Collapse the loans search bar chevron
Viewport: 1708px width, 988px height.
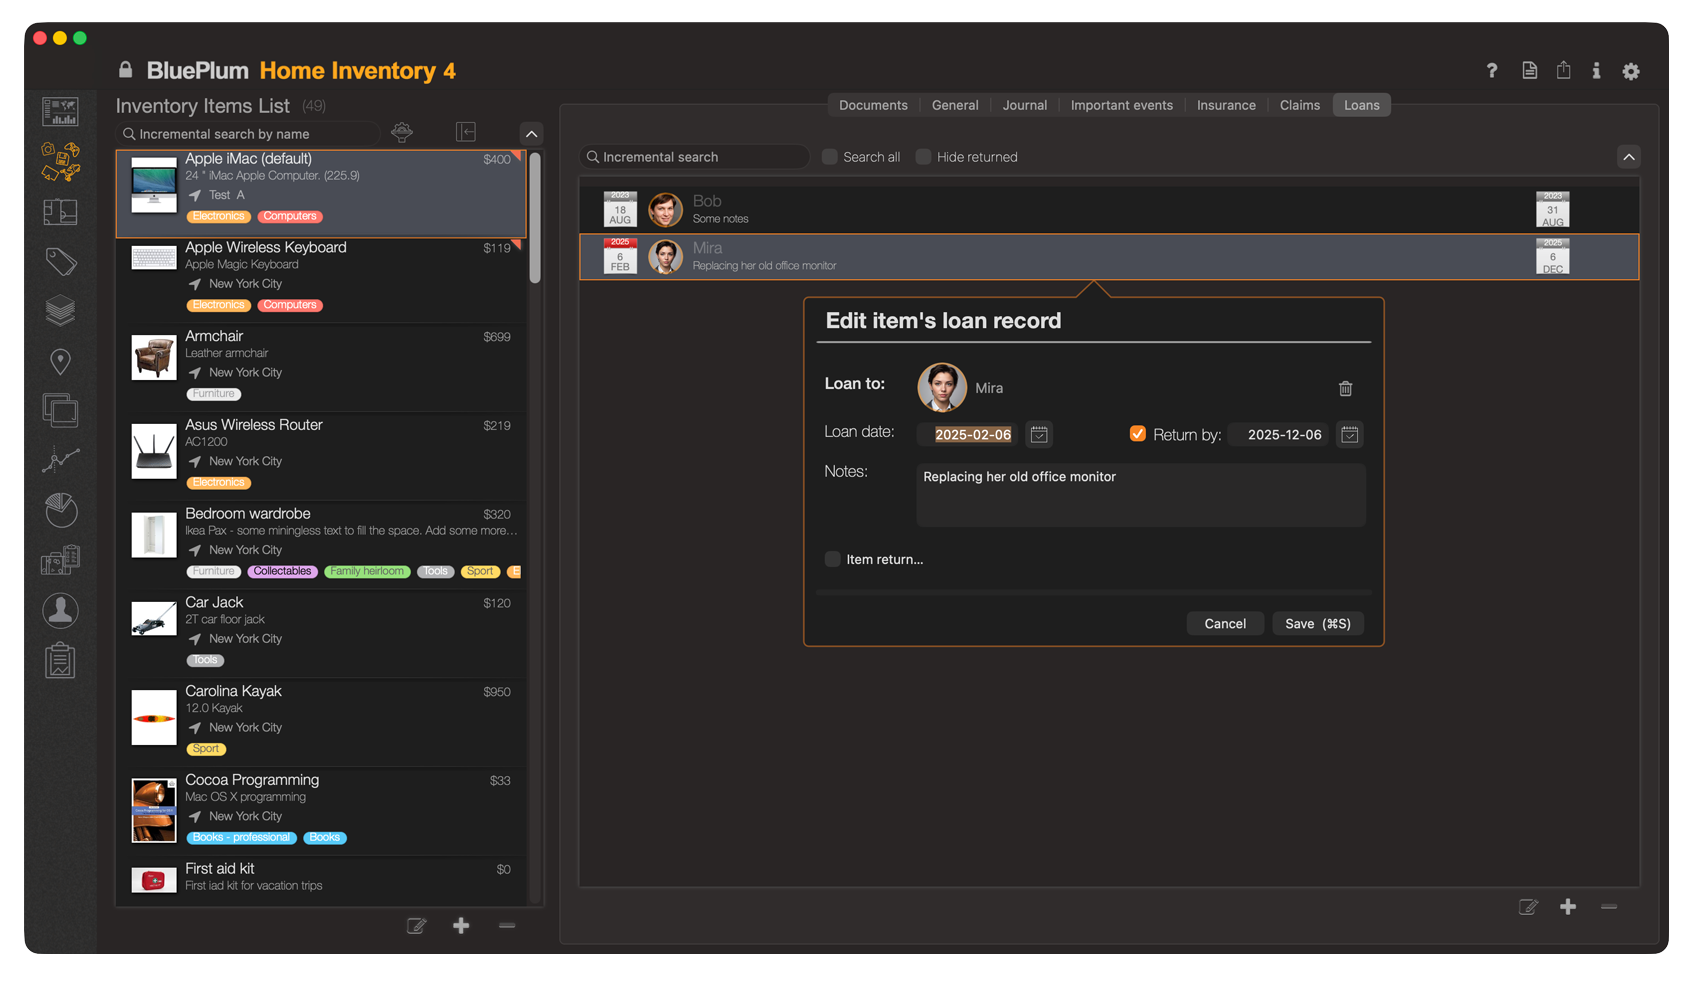point(1628,157)
